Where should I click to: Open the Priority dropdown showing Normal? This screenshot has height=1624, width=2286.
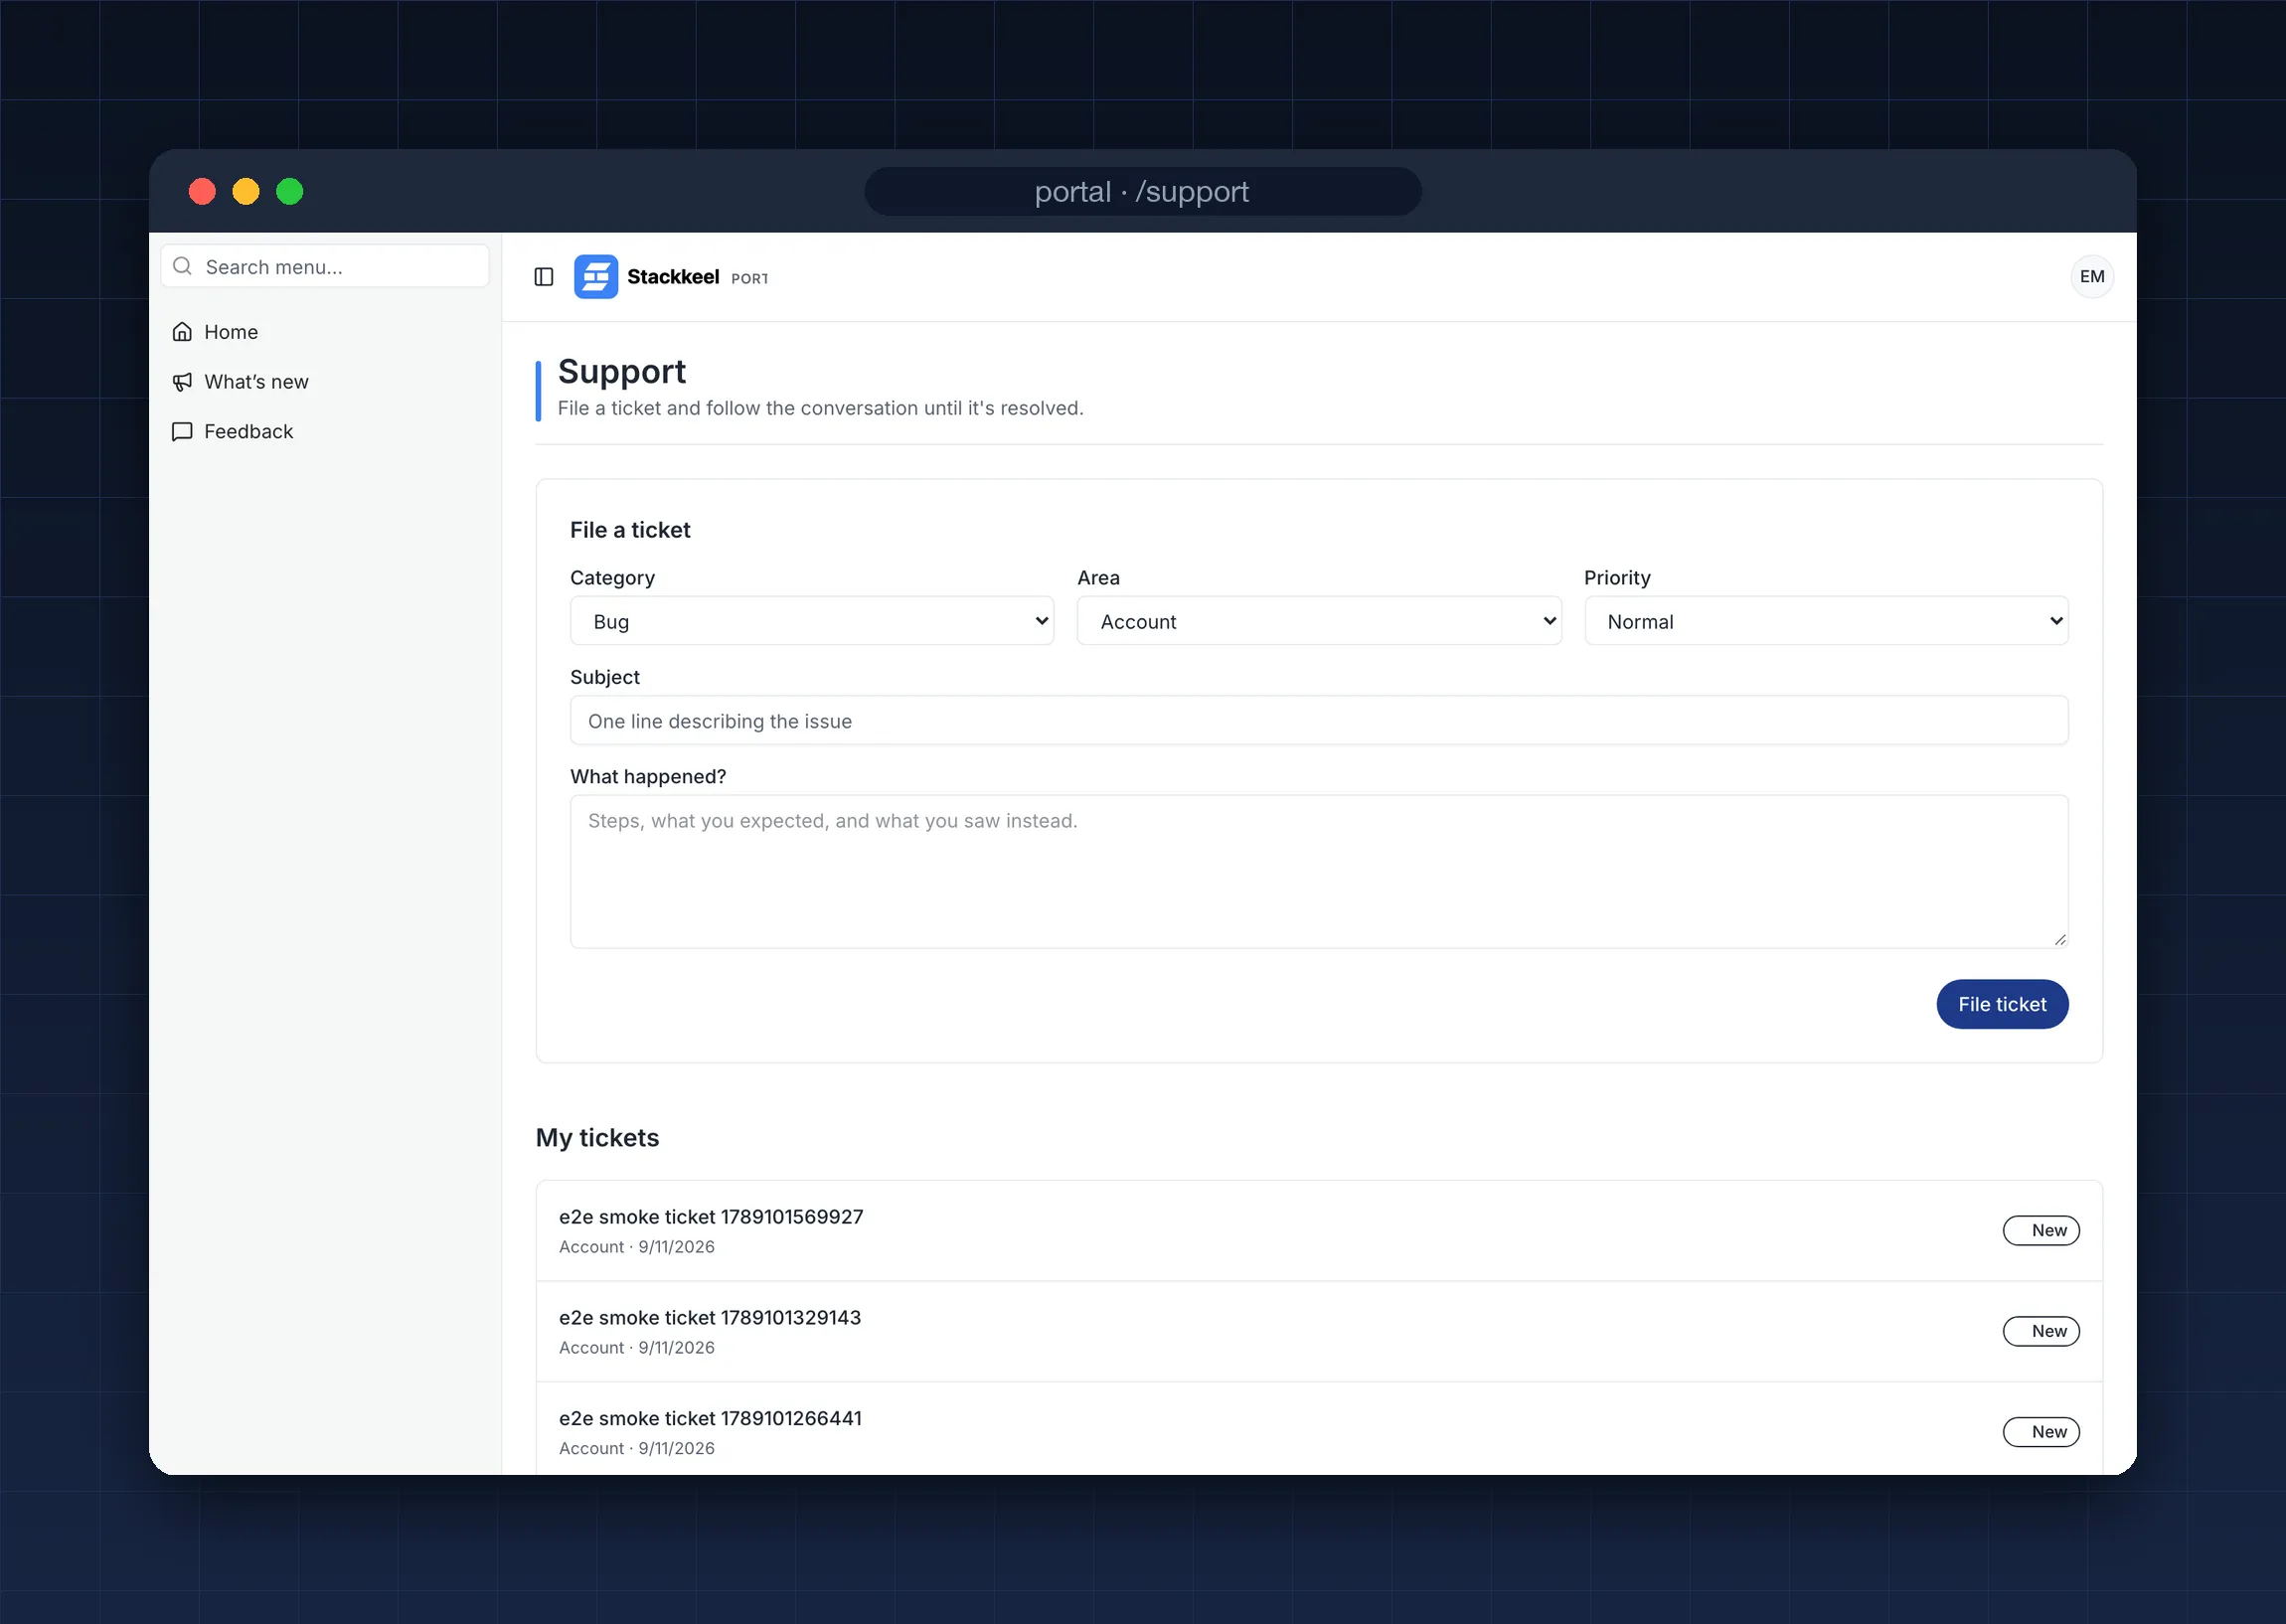click(1826, 621)
